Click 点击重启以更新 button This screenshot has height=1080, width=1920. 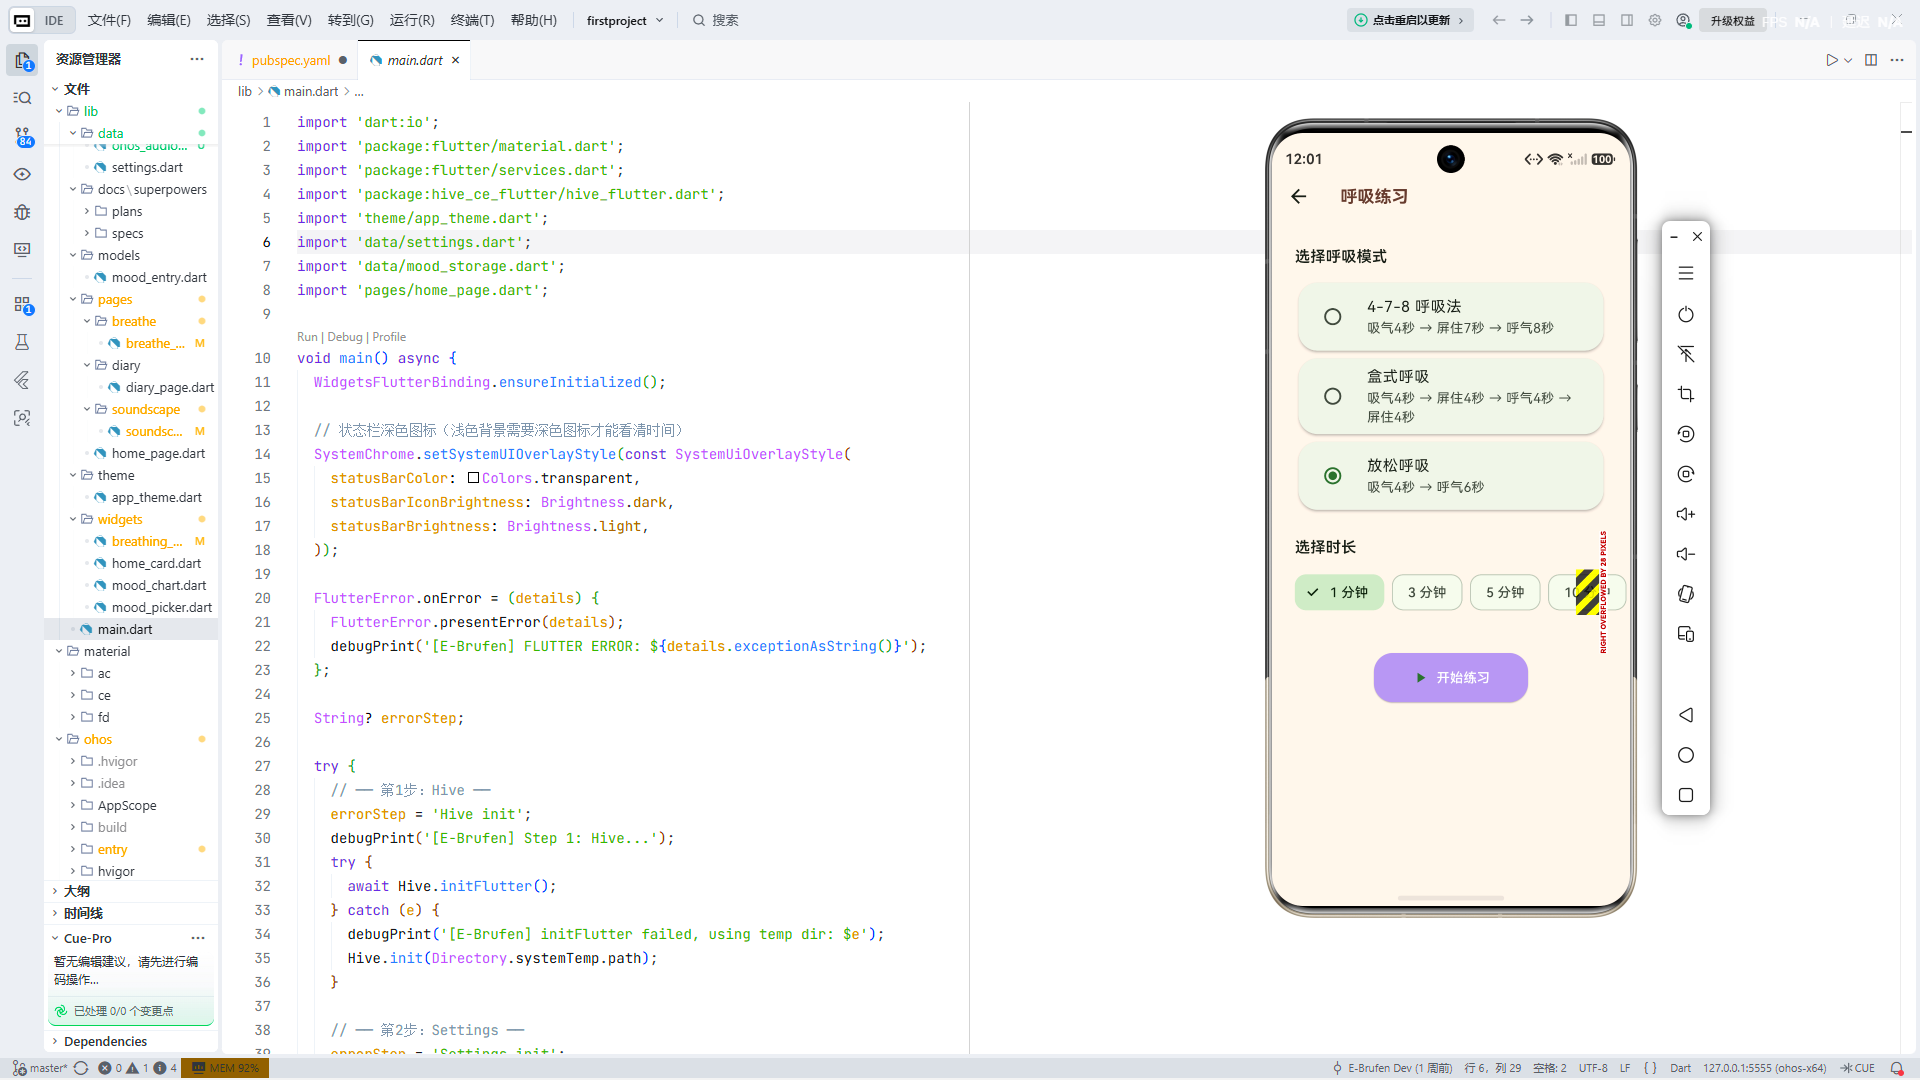(1410, 20)
